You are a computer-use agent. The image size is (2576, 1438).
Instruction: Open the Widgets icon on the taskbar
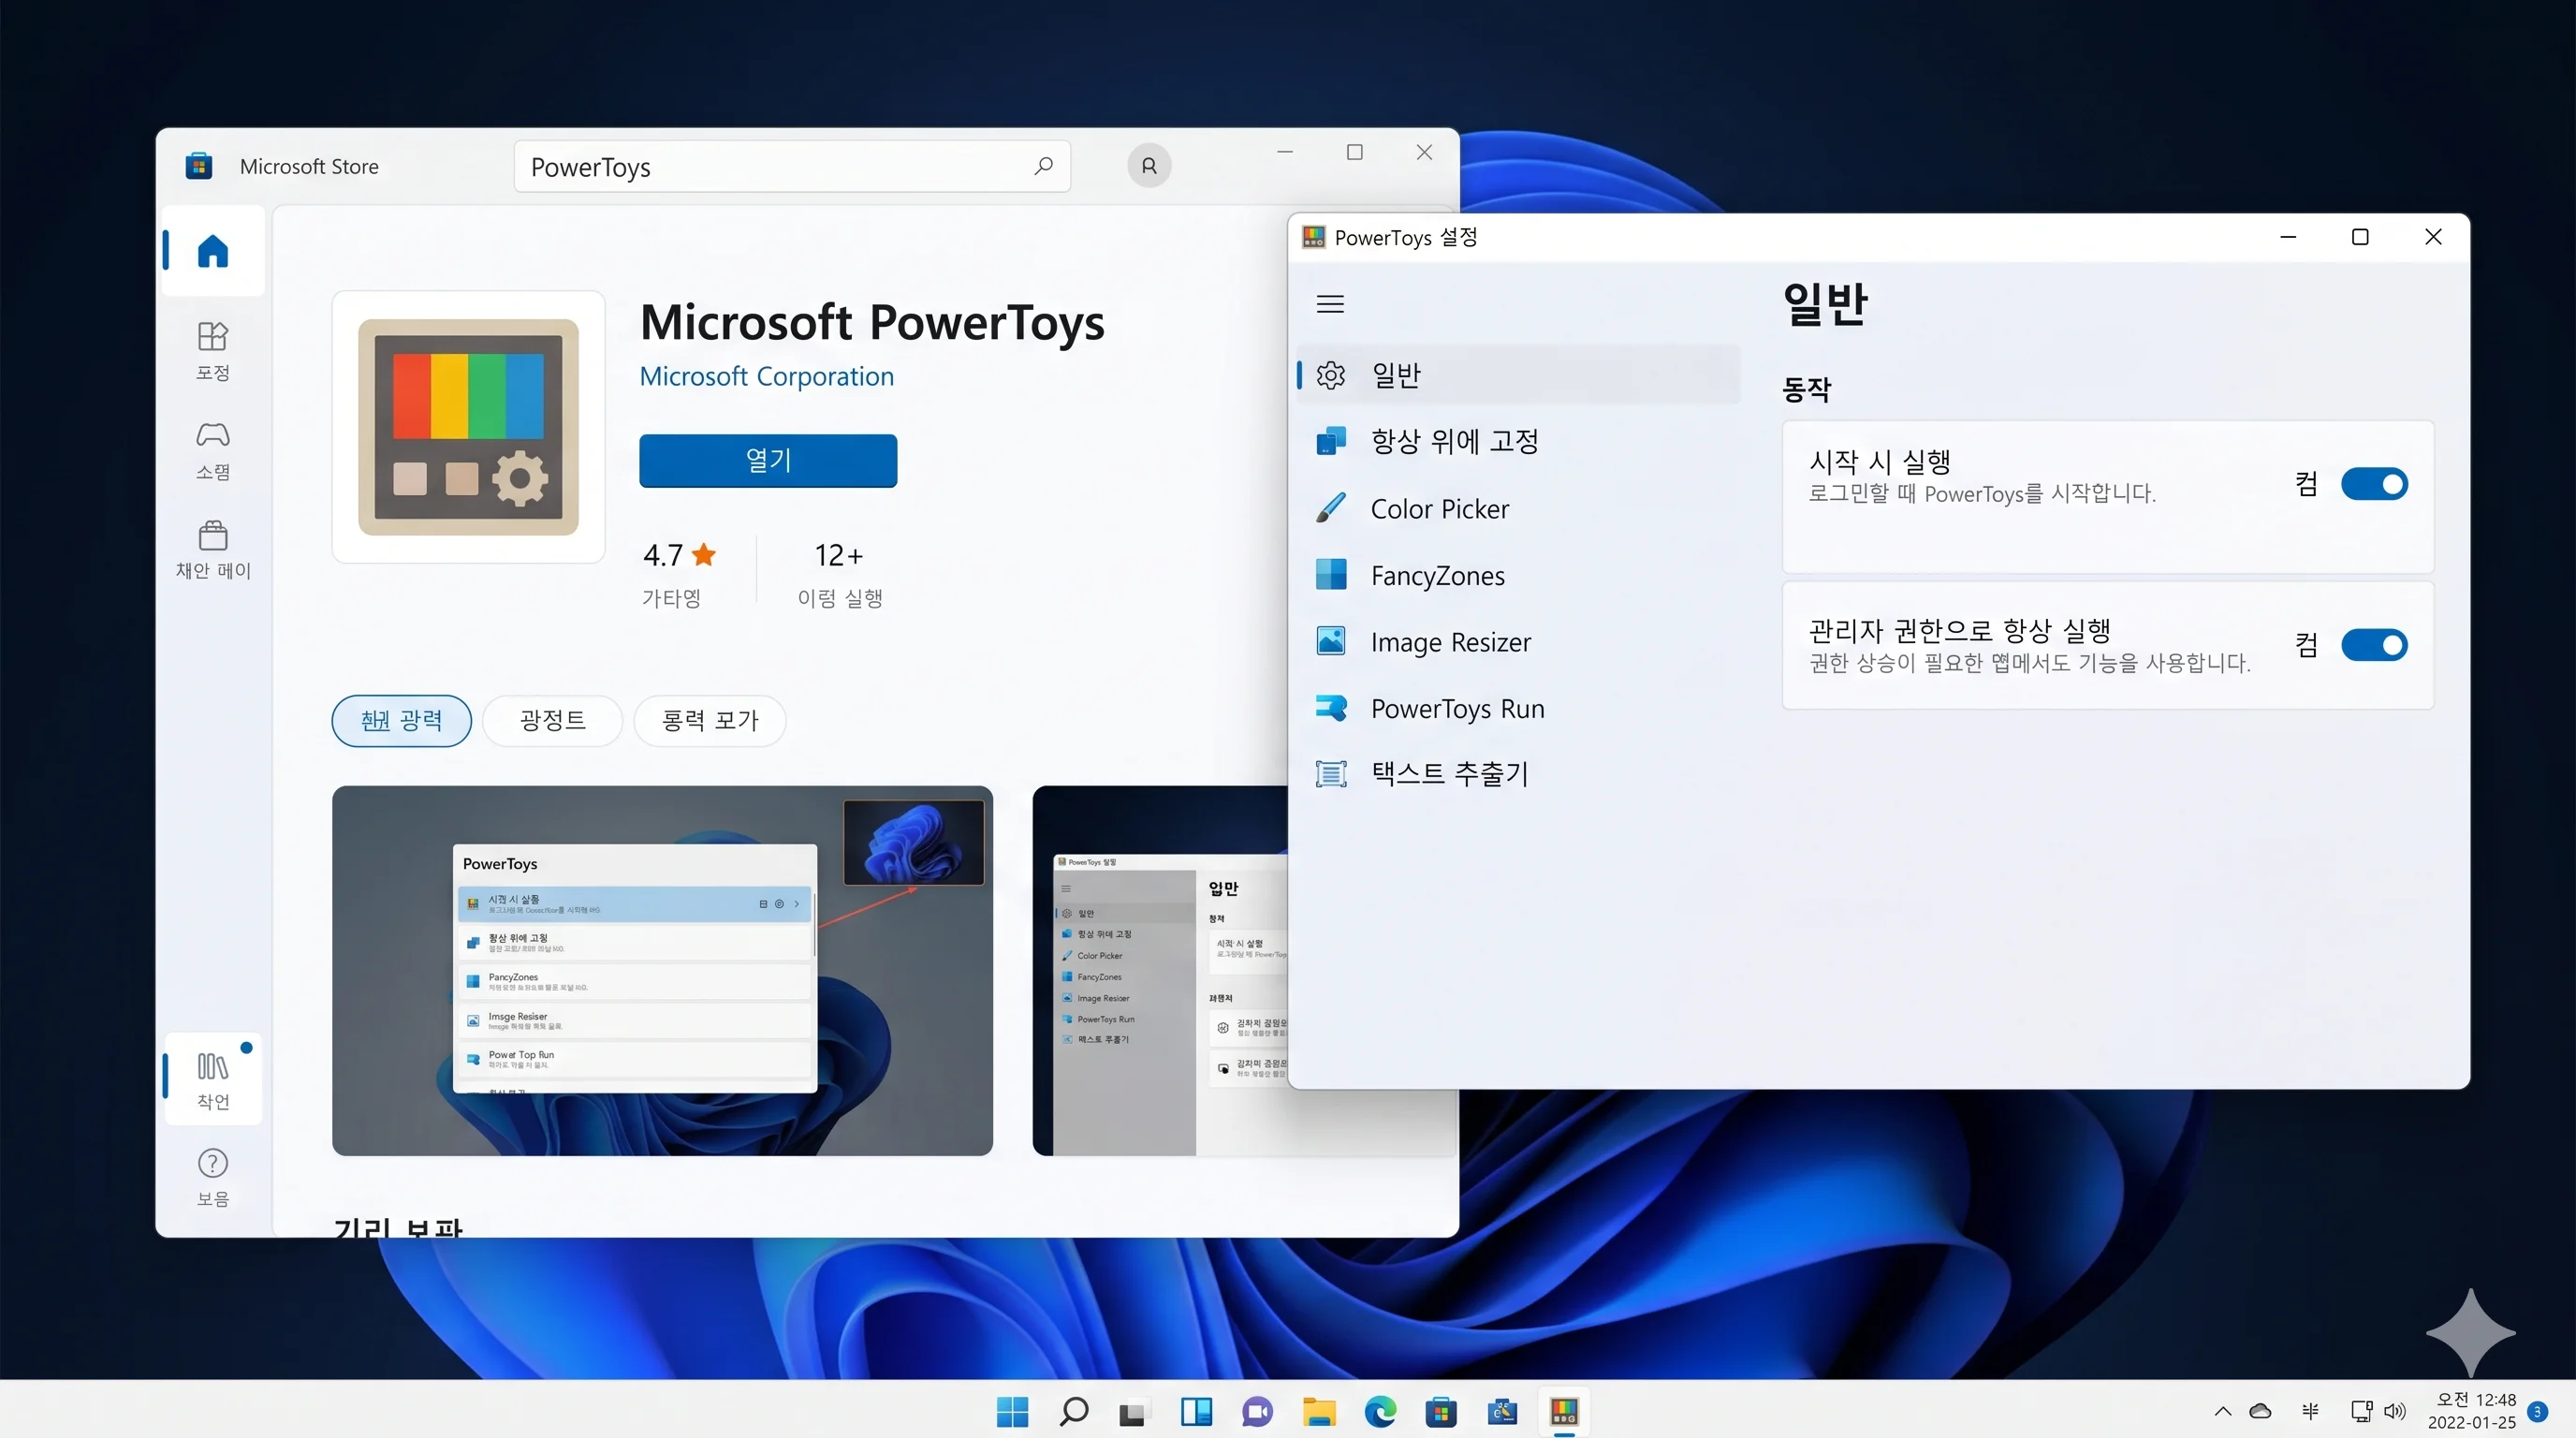pos(1196,1411)
